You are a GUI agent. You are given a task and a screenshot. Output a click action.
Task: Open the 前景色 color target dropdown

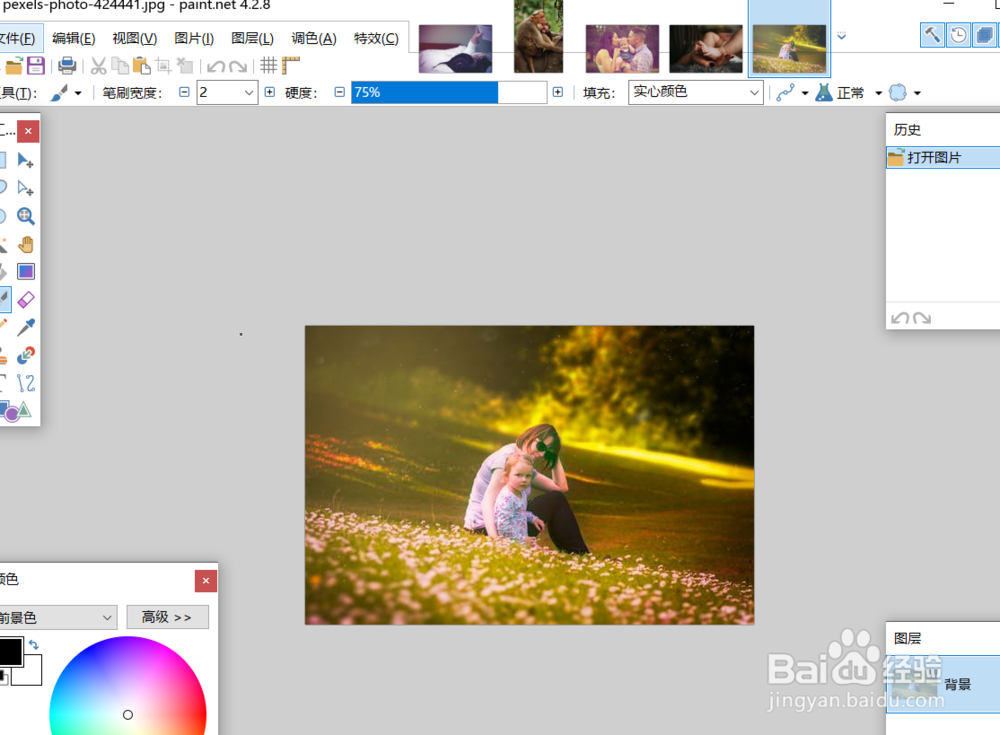(57, 618)
